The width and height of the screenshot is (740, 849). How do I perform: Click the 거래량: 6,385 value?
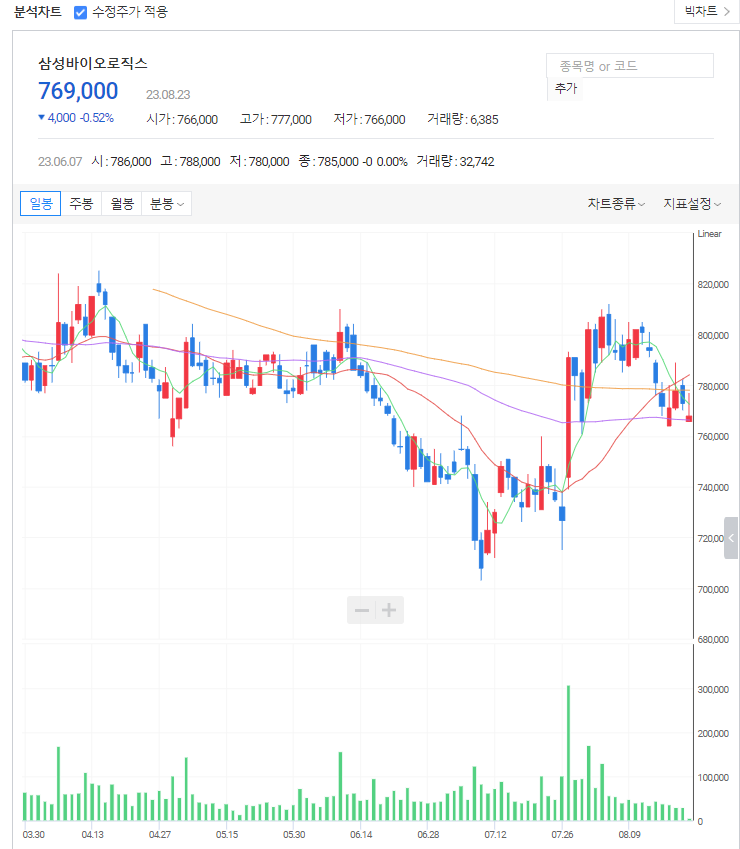[x=463, y=120]
